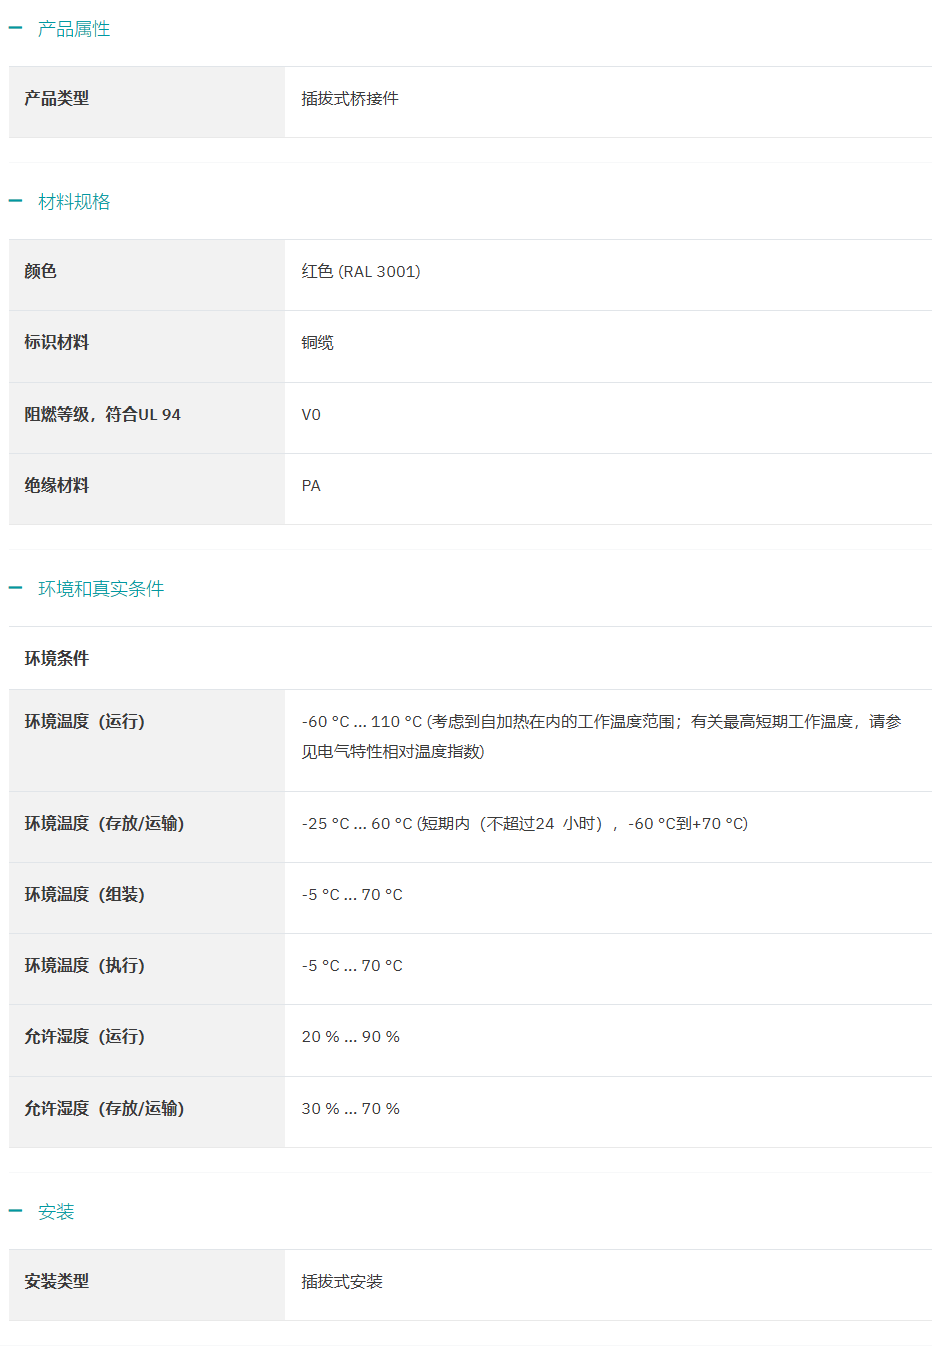Click the 红色 (RAL 3001) color value
Image resolution: width=938 pixels, height=1350 pixels.
[361, 271]
